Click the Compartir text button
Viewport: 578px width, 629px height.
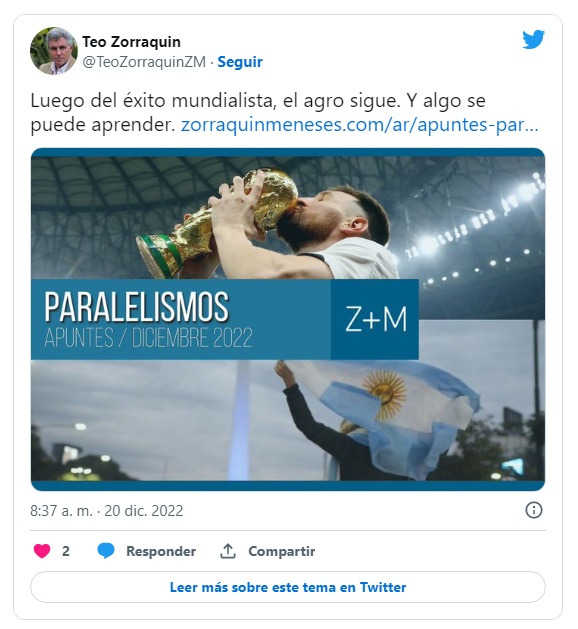point(282,551)
